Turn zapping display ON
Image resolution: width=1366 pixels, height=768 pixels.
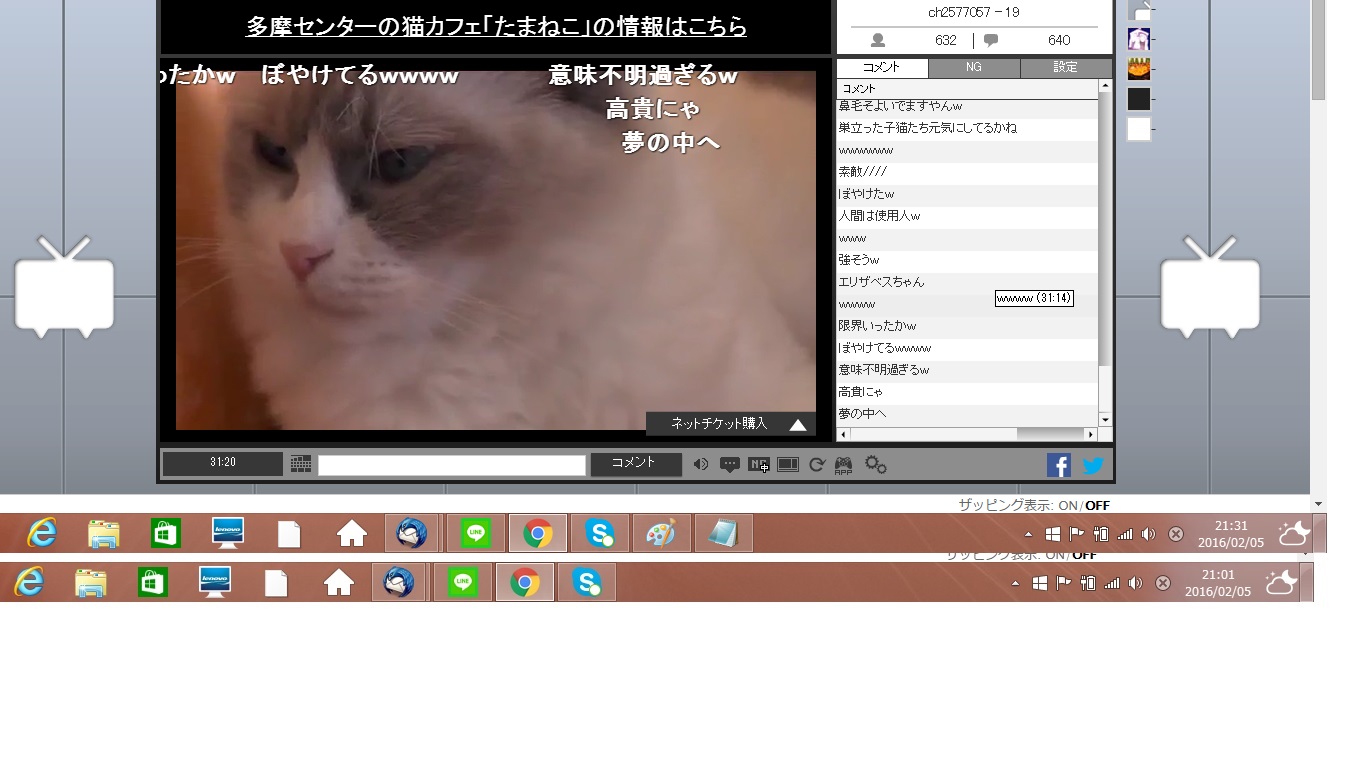click(x=1067, y=505)
